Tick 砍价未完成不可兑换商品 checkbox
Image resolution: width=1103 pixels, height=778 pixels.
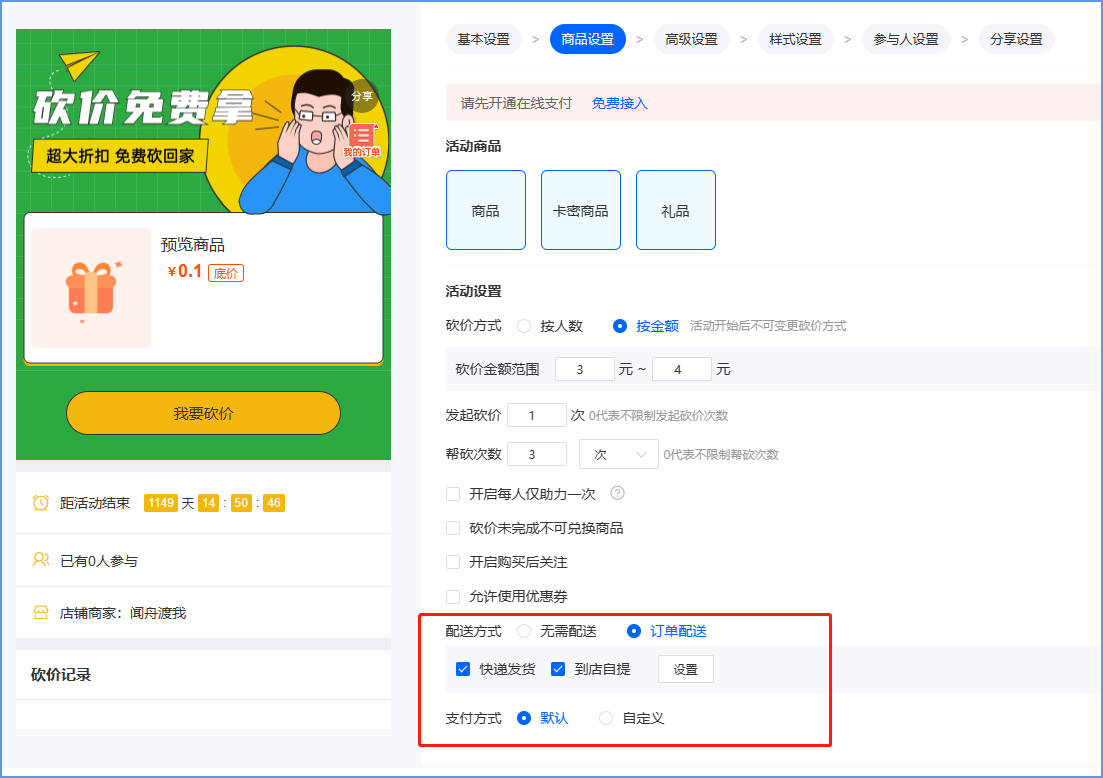[x=453, y=528]
